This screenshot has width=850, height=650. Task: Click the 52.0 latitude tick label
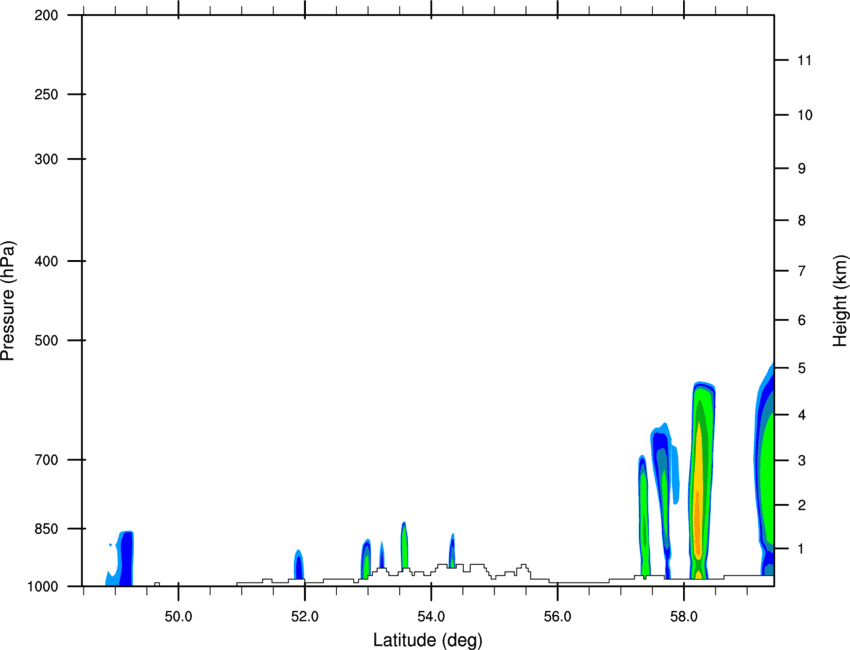305,617
